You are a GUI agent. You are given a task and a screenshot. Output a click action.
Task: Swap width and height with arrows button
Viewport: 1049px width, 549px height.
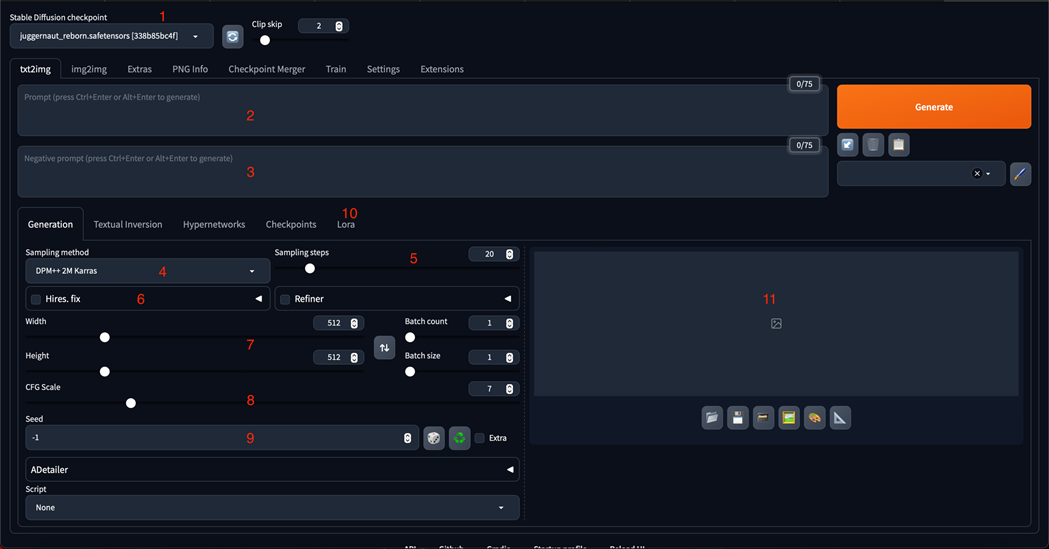click(384, 348)
